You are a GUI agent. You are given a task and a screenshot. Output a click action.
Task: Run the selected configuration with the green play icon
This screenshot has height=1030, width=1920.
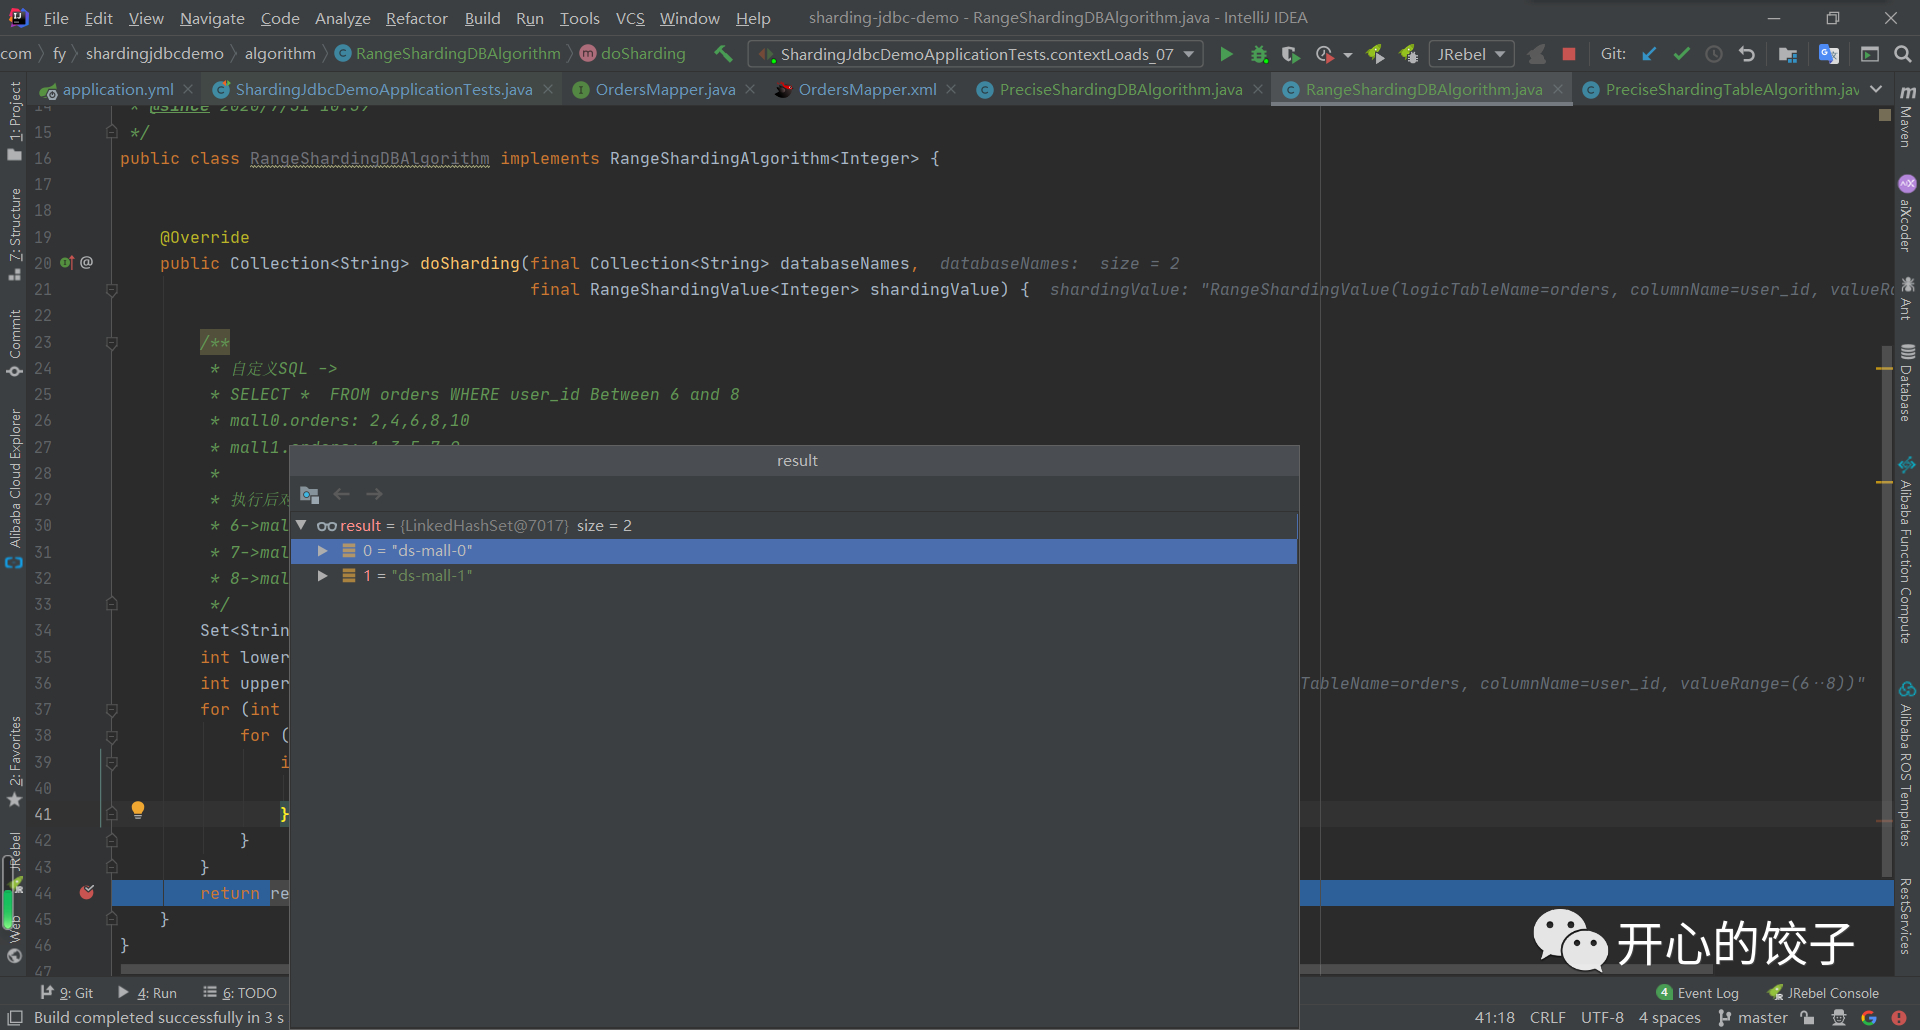pyautogui.click(x=1226, y=54)
